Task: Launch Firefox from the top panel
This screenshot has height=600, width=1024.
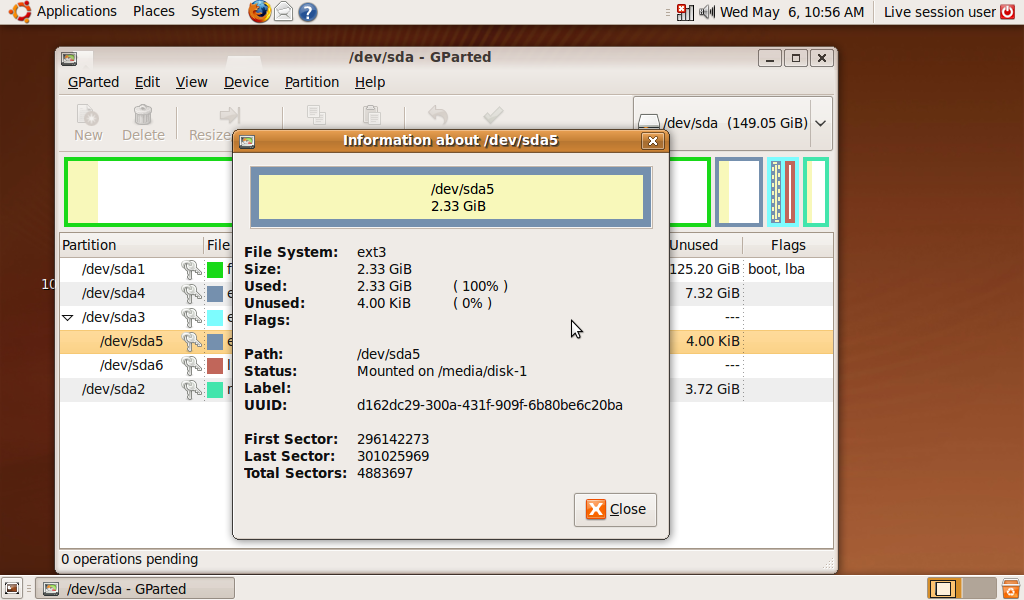Action: 259,12
